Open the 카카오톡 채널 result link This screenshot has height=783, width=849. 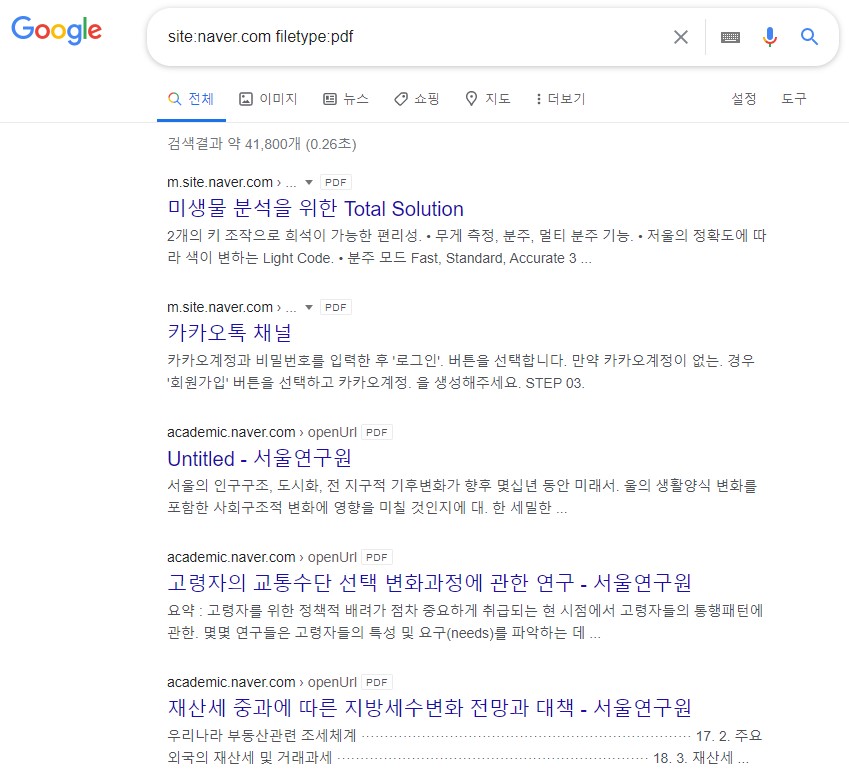pos(230,333)
